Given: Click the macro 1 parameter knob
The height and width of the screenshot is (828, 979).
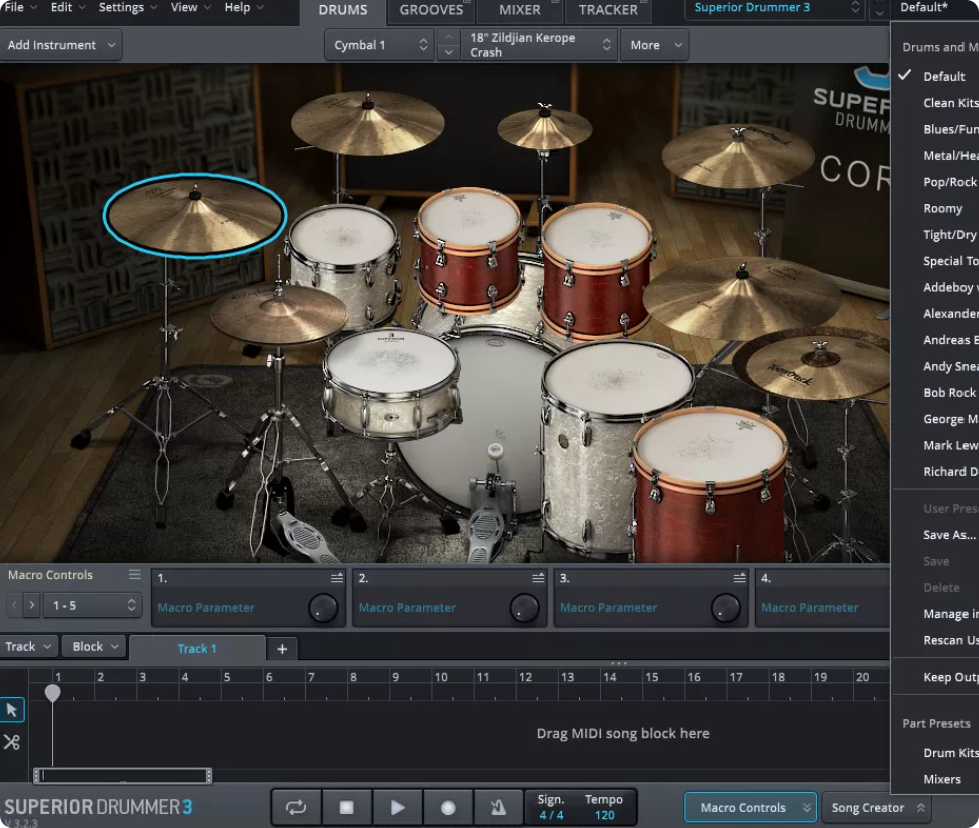Looking at the screenshot, I should pos(323,608).
